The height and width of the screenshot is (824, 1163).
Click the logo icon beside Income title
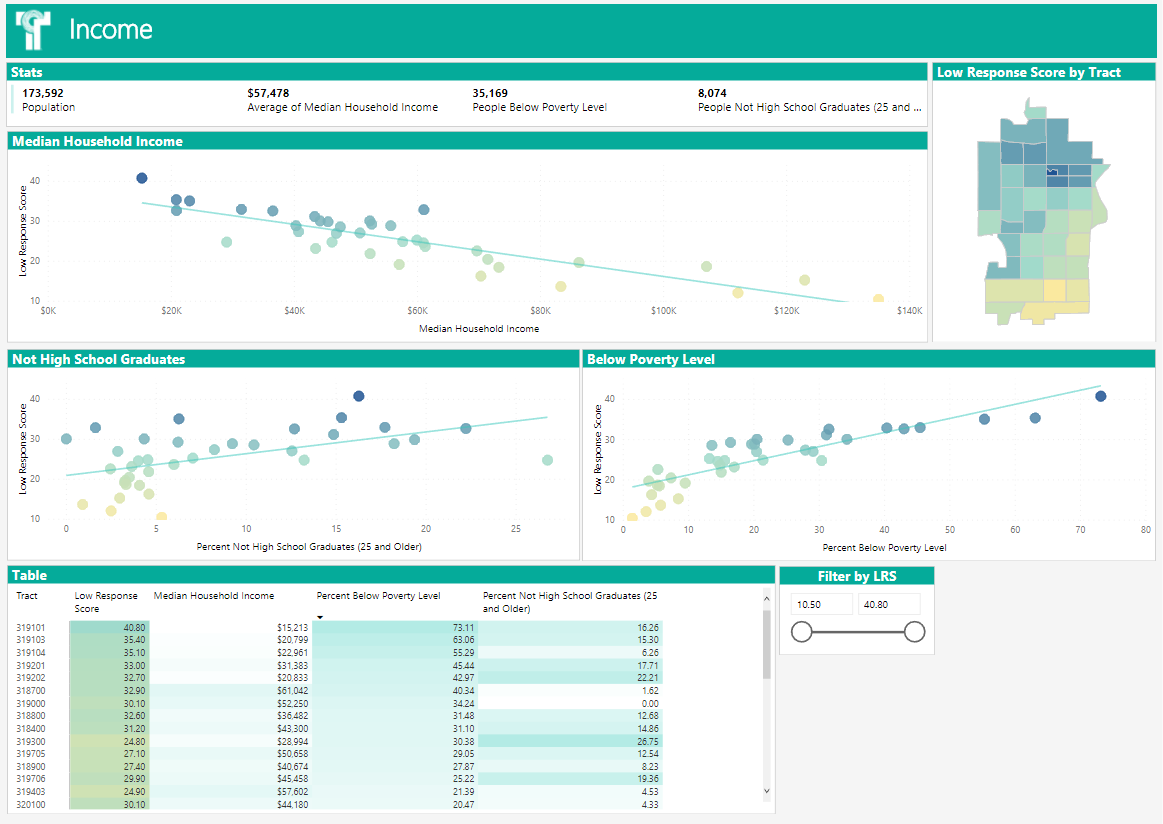tap(33, 30)
